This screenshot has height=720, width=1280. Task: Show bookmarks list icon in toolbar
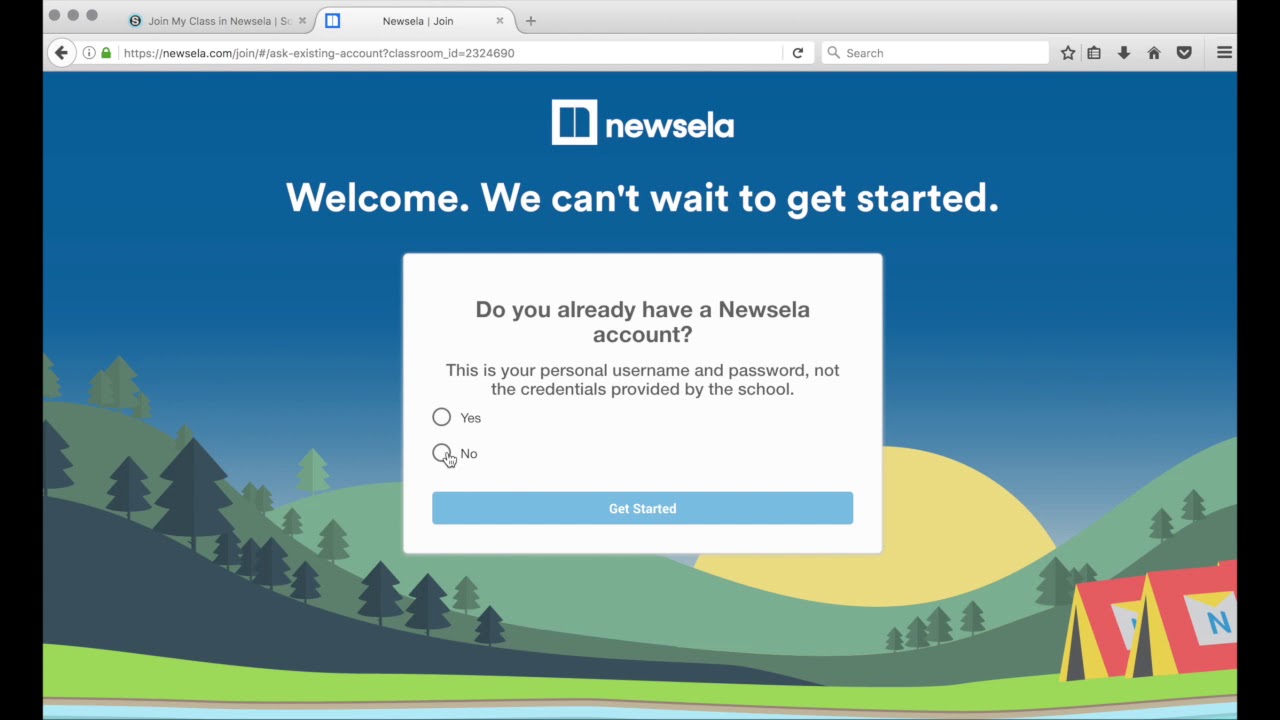[1094, 53]
